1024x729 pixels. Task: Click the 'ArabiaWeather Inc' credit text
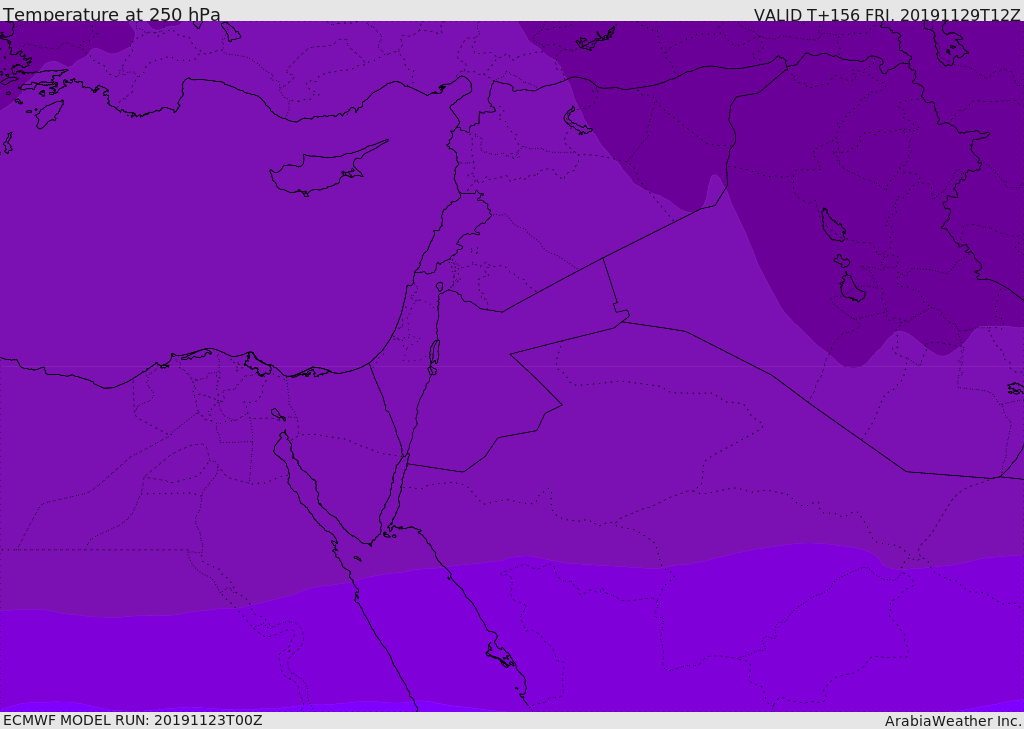952,721
